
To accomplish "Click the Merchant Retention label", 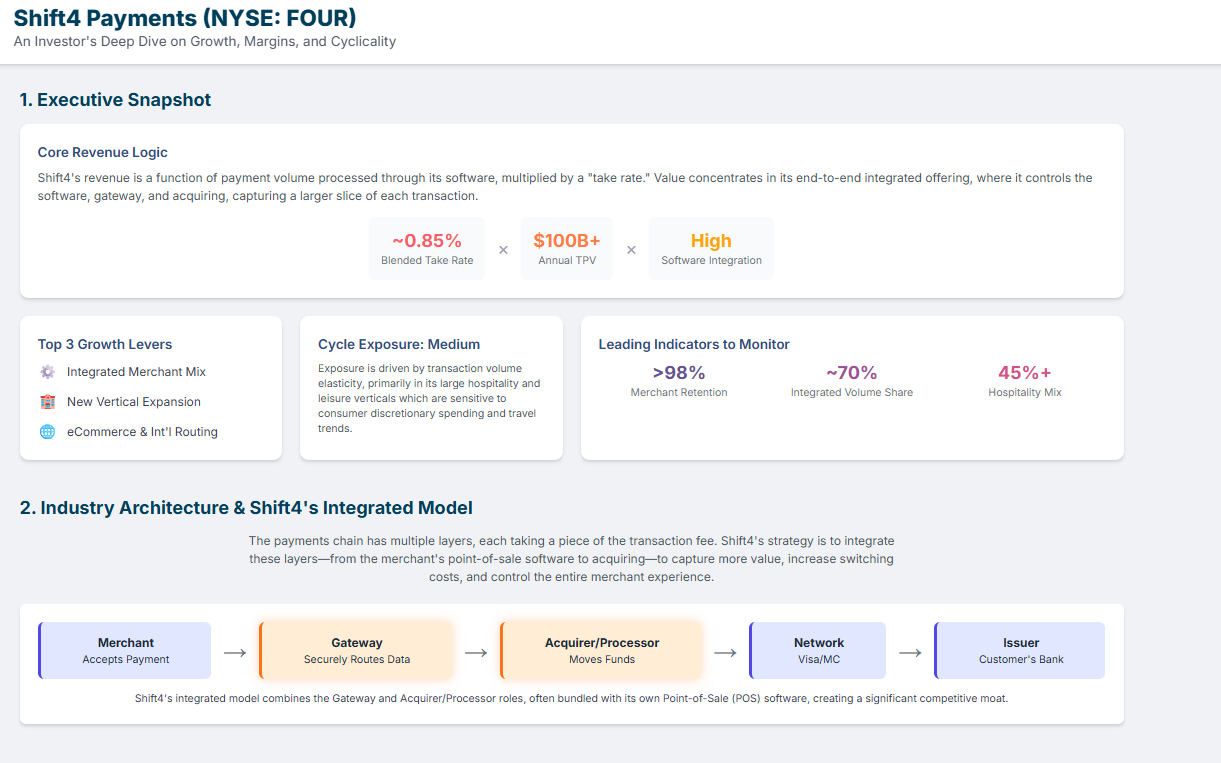I will tap(679, 393).
